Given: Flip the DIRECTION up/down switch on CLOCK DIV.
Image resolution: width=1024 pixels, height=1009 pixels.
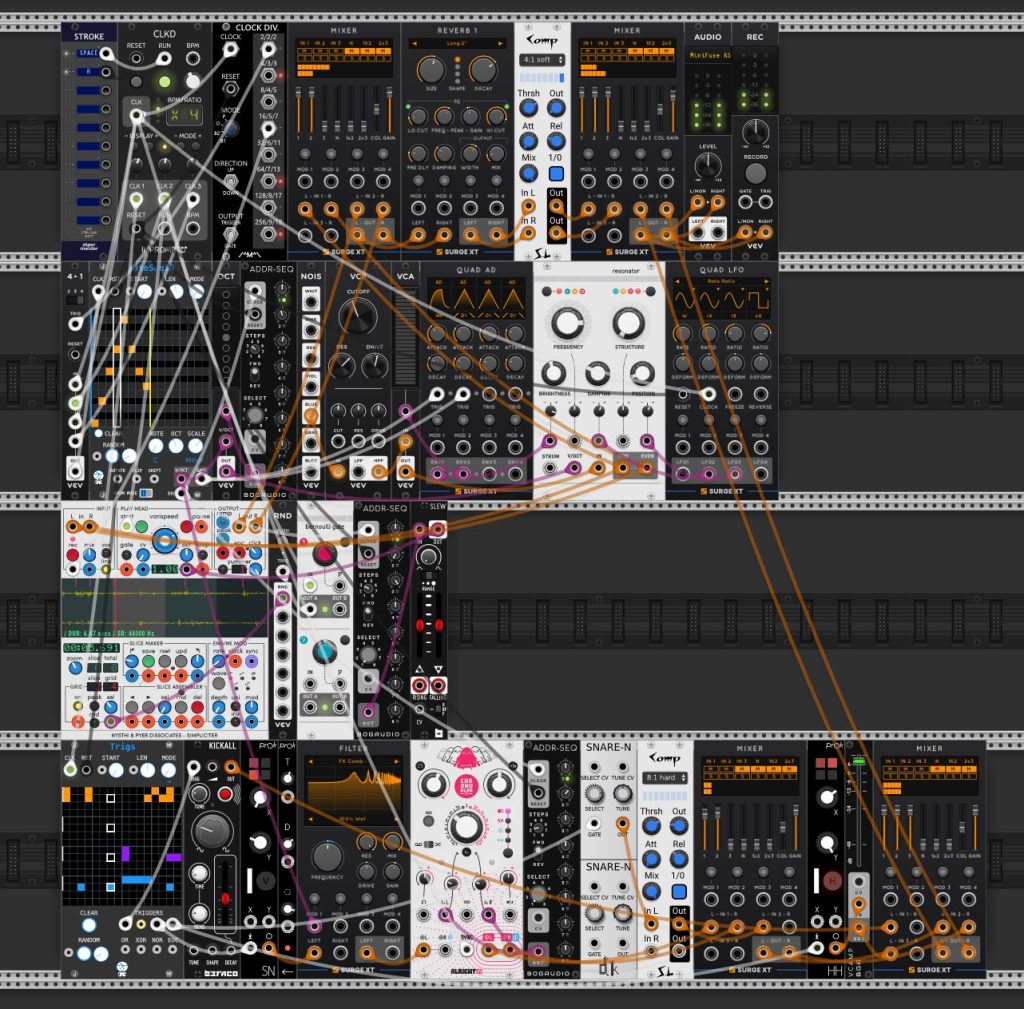Looking at the screenshot, I should [x=230, y=181].
